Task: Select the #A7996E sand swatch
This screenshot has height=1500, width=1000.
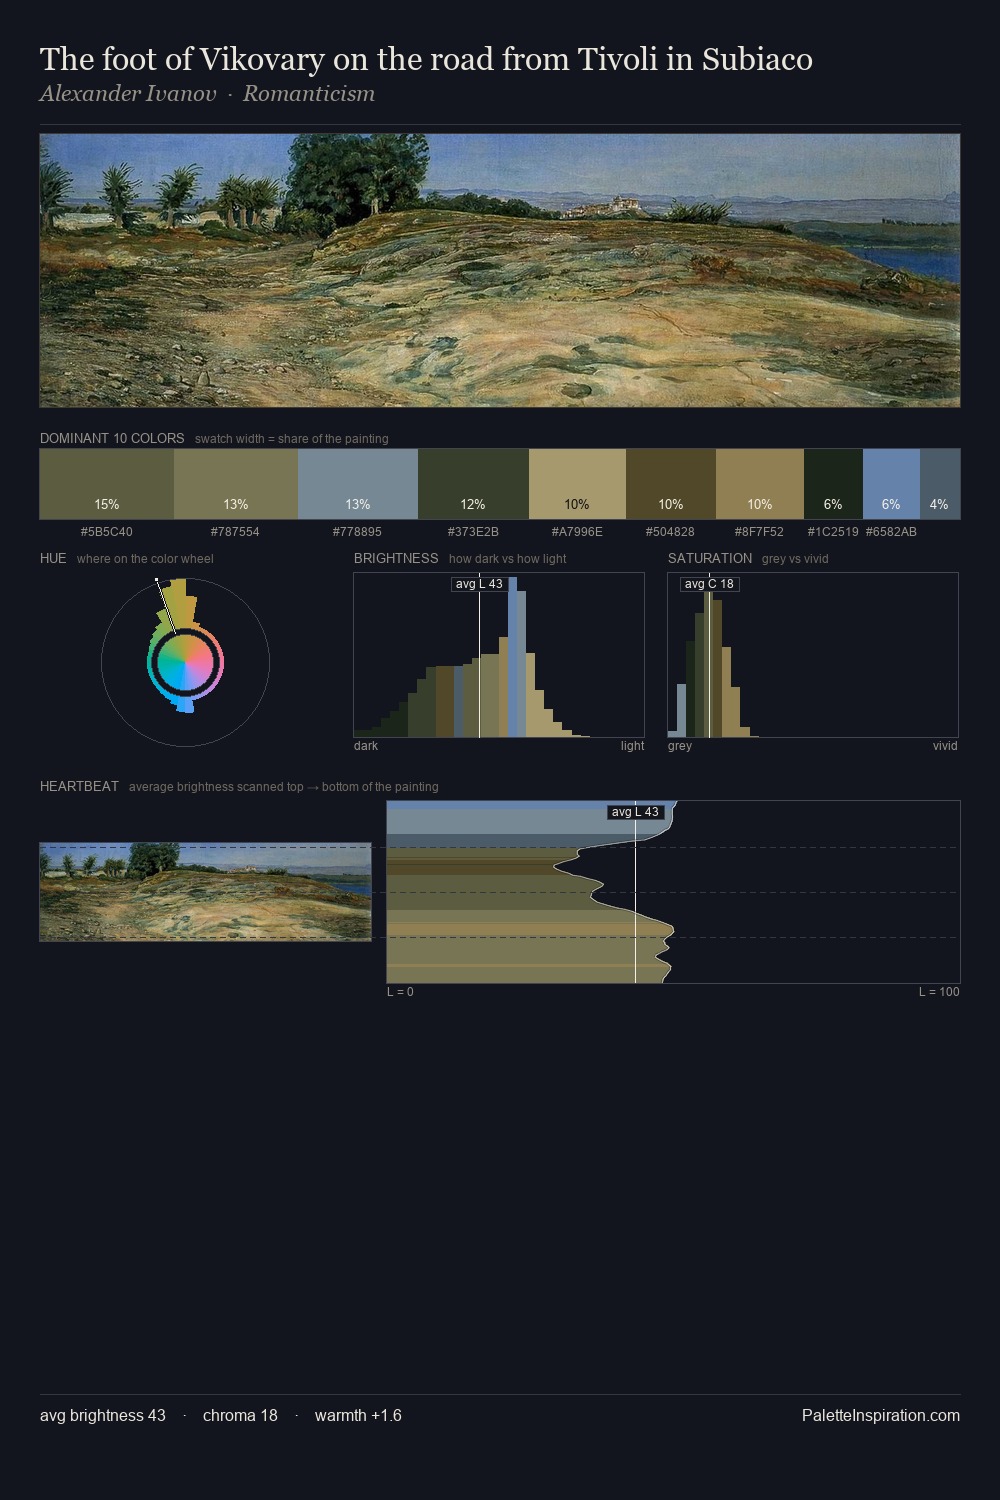Action: 577,484
